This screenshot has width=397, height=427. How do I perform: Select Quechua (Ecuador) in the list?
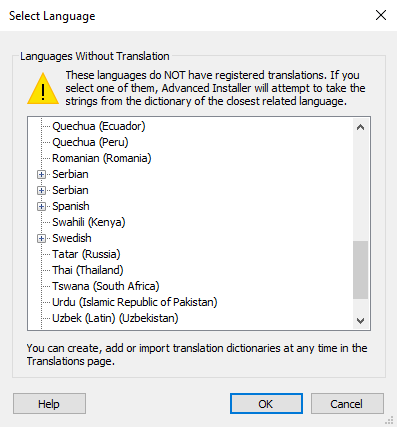click(x=99, y=126)
